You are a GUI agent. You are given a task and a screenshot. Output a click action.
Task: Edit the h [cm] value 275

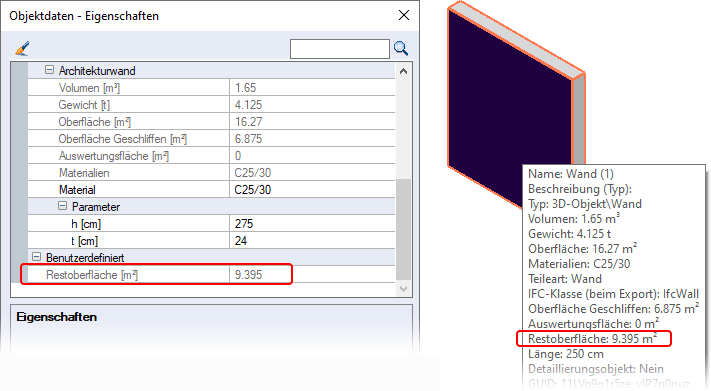[x=244, y=224]
